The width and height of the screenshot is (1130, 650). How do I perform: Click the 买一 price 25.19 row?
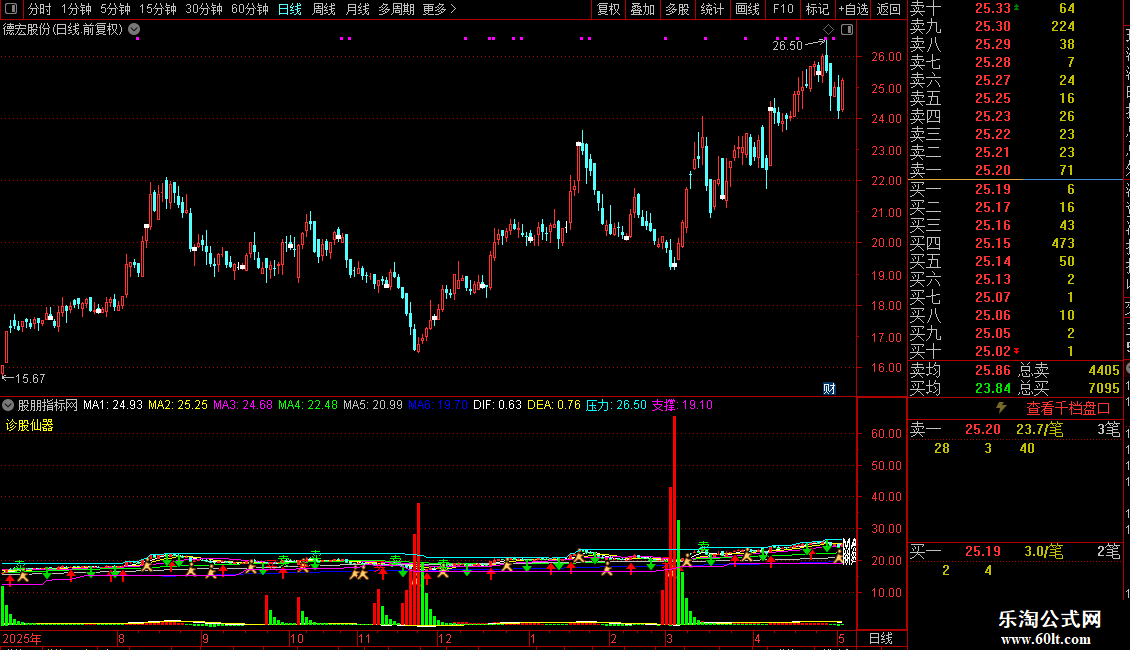click(x=1016, y=189)
